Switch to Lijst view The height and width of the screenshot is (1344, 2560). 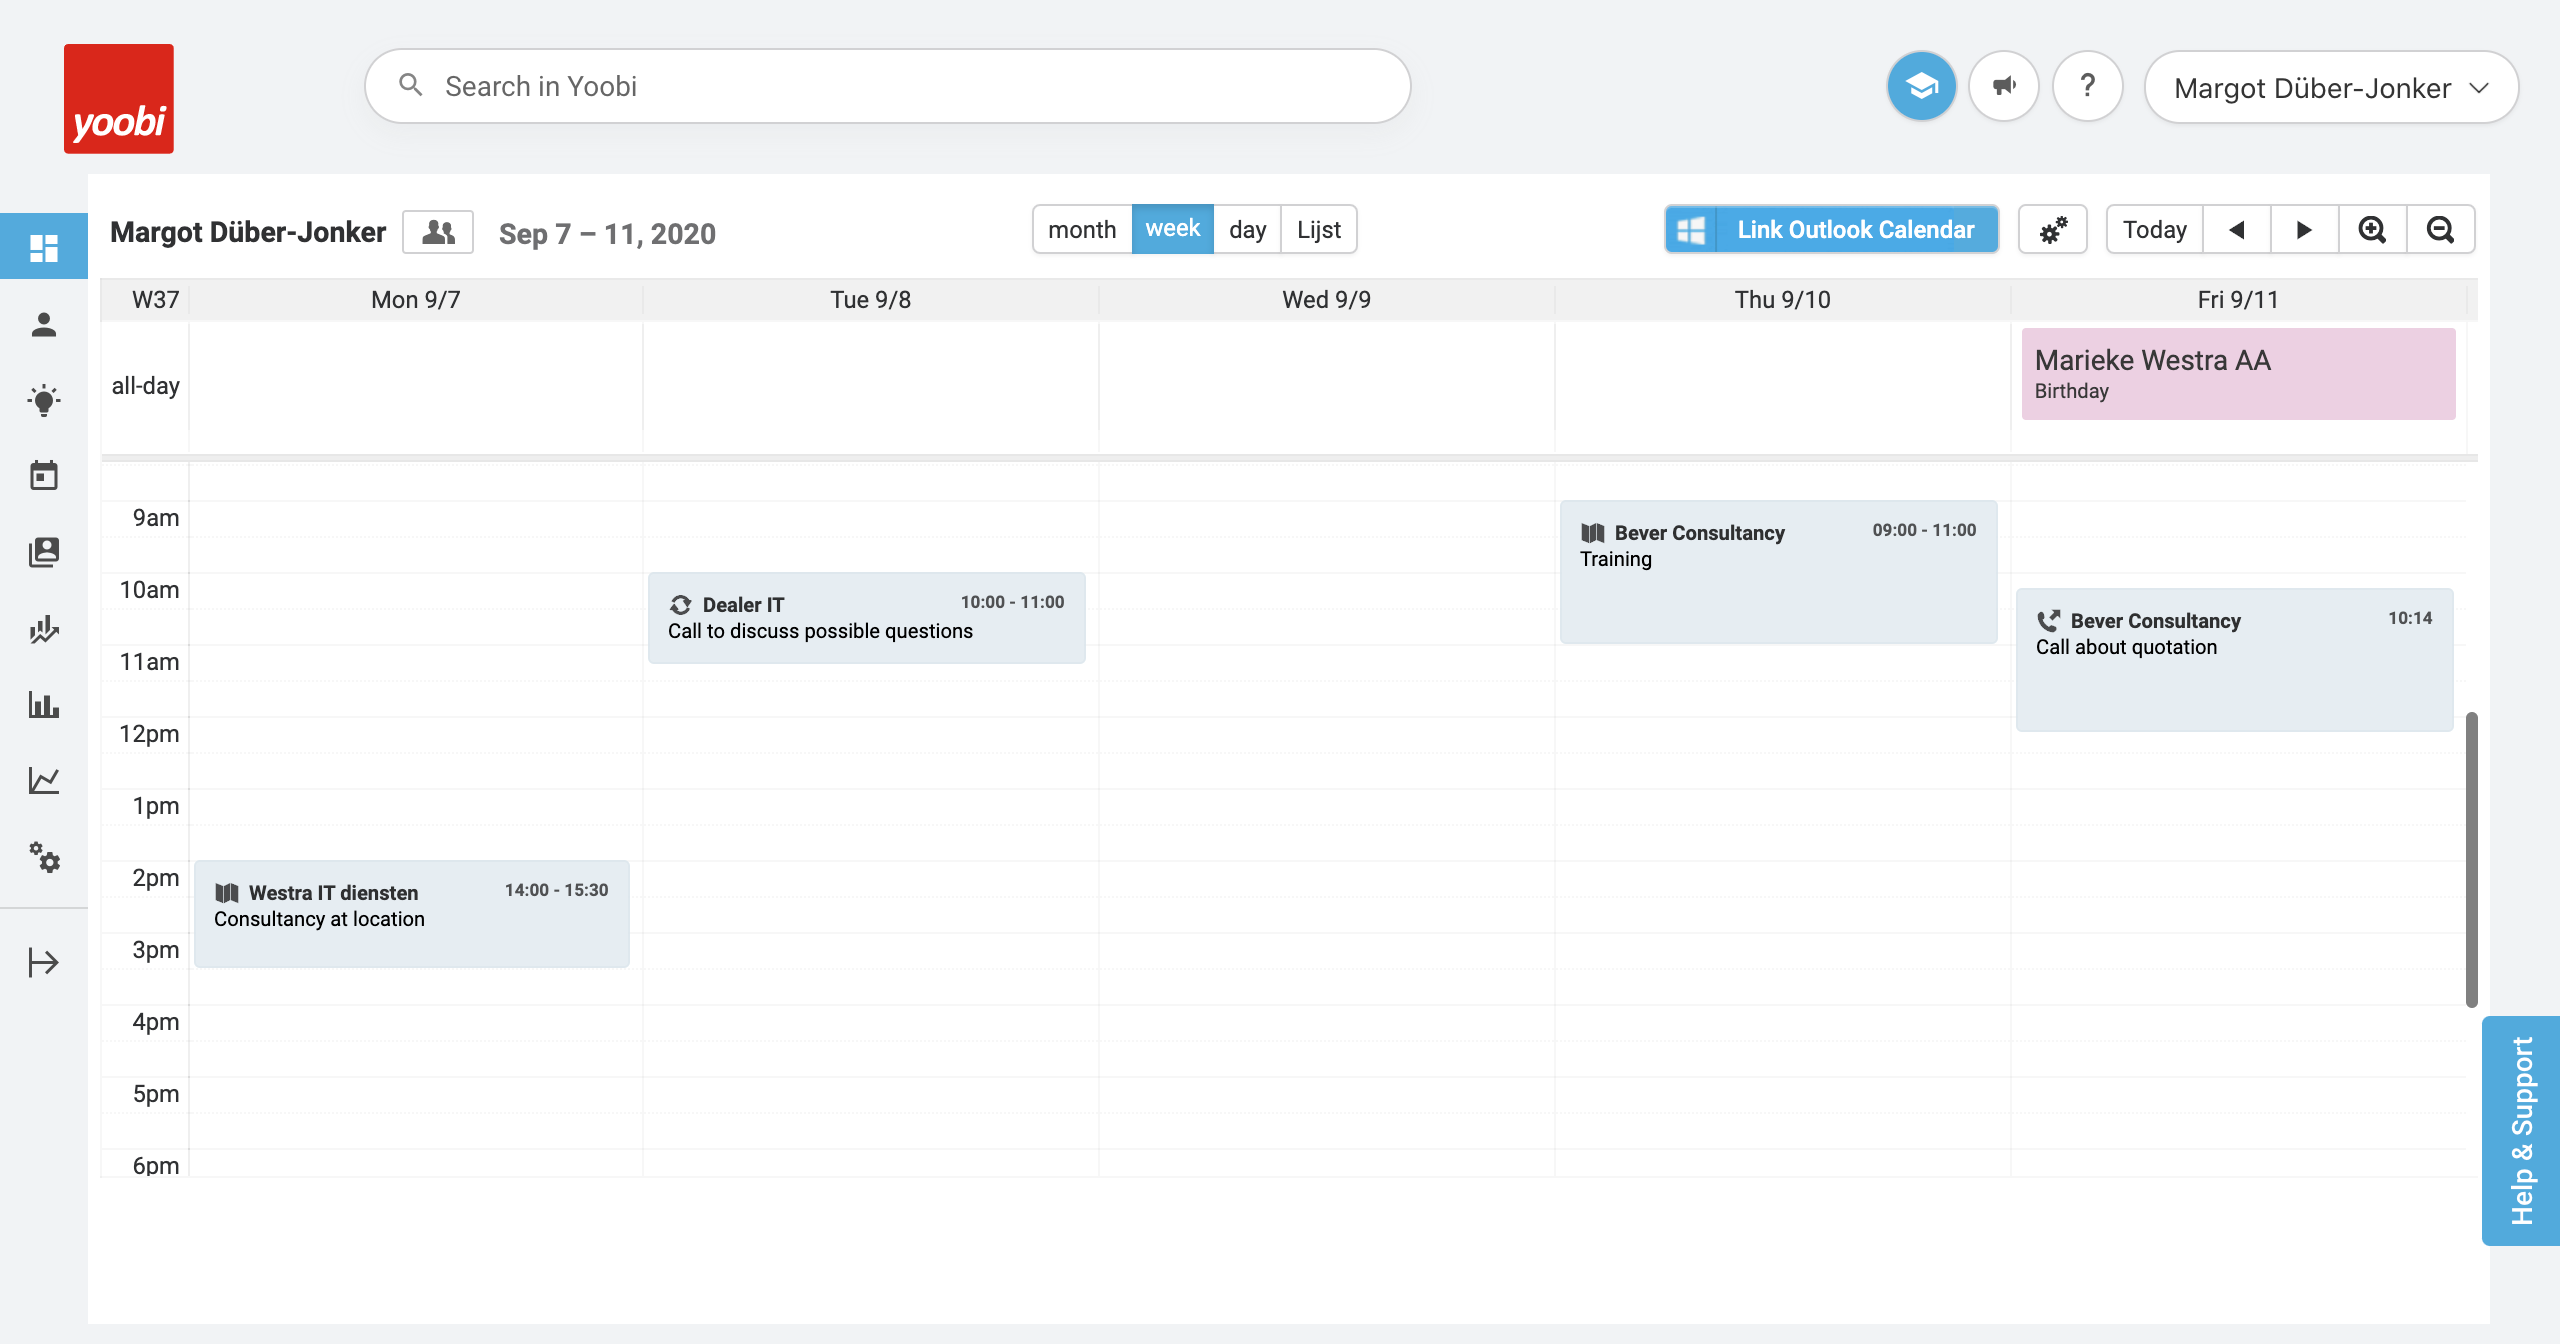coord(1319,230)
